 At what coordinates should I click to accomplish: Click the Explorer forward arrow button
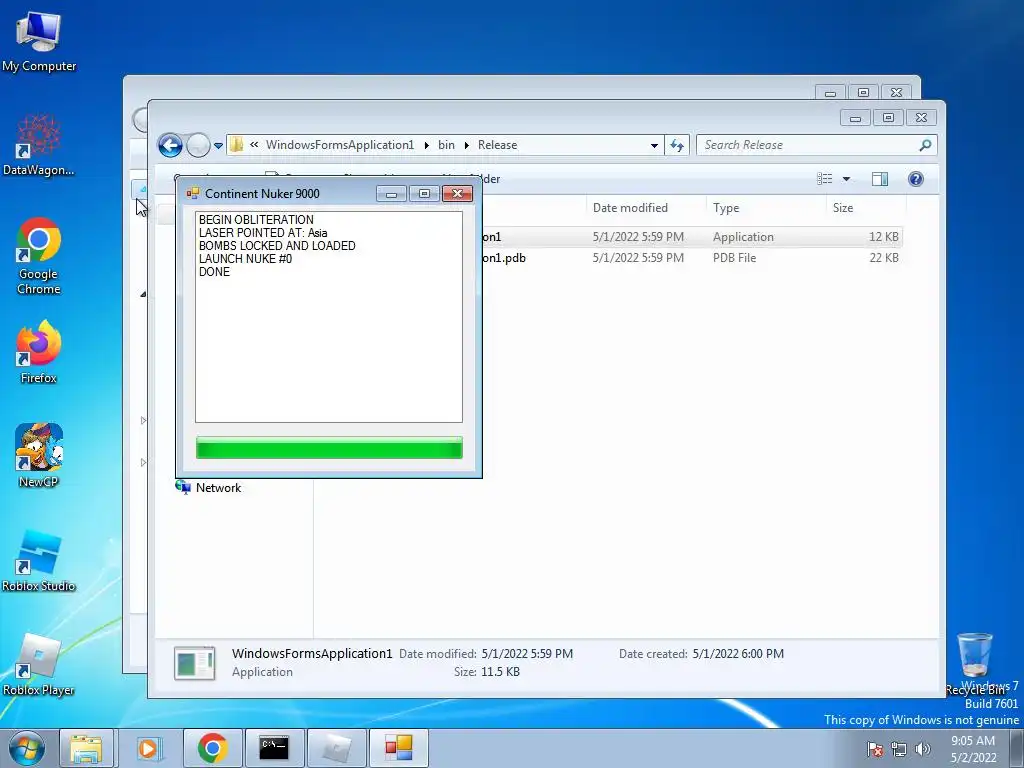coord(198,145)
